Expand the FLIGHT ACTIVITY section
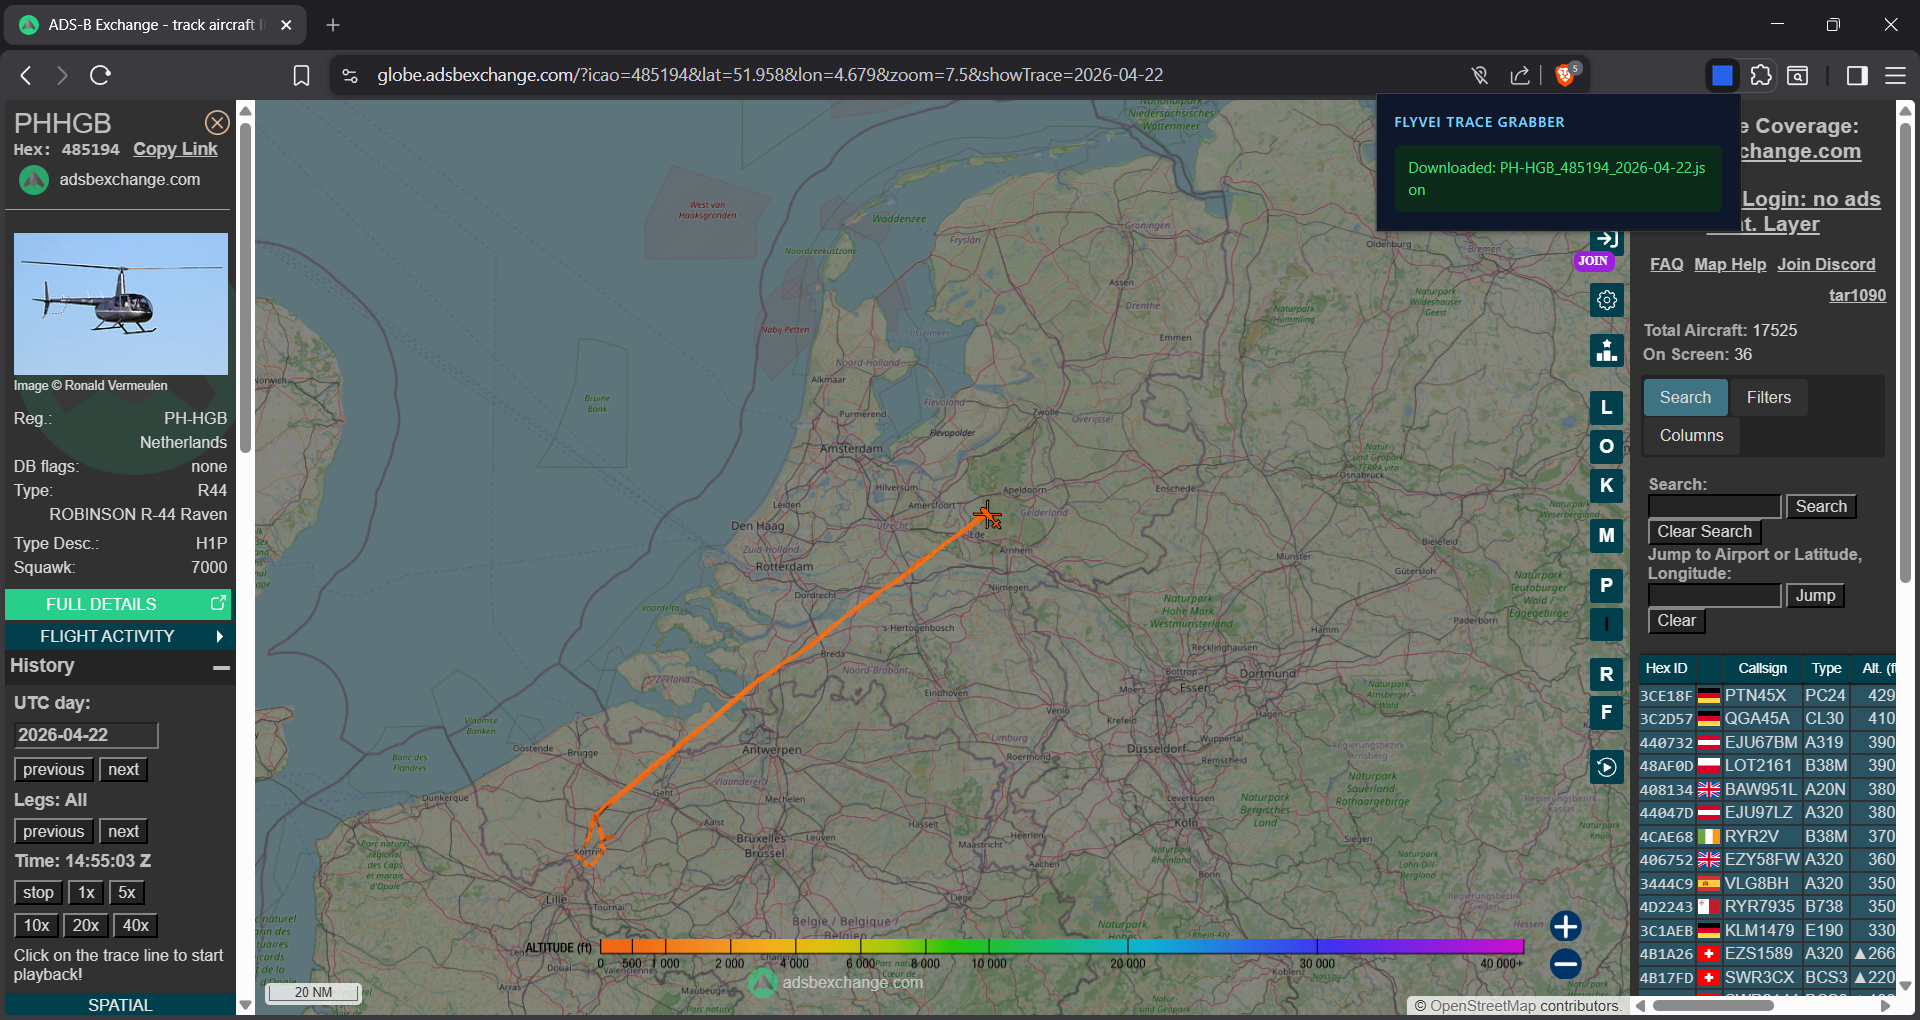The width and height of the screenshot is (1920, 1020). [118, 636]
